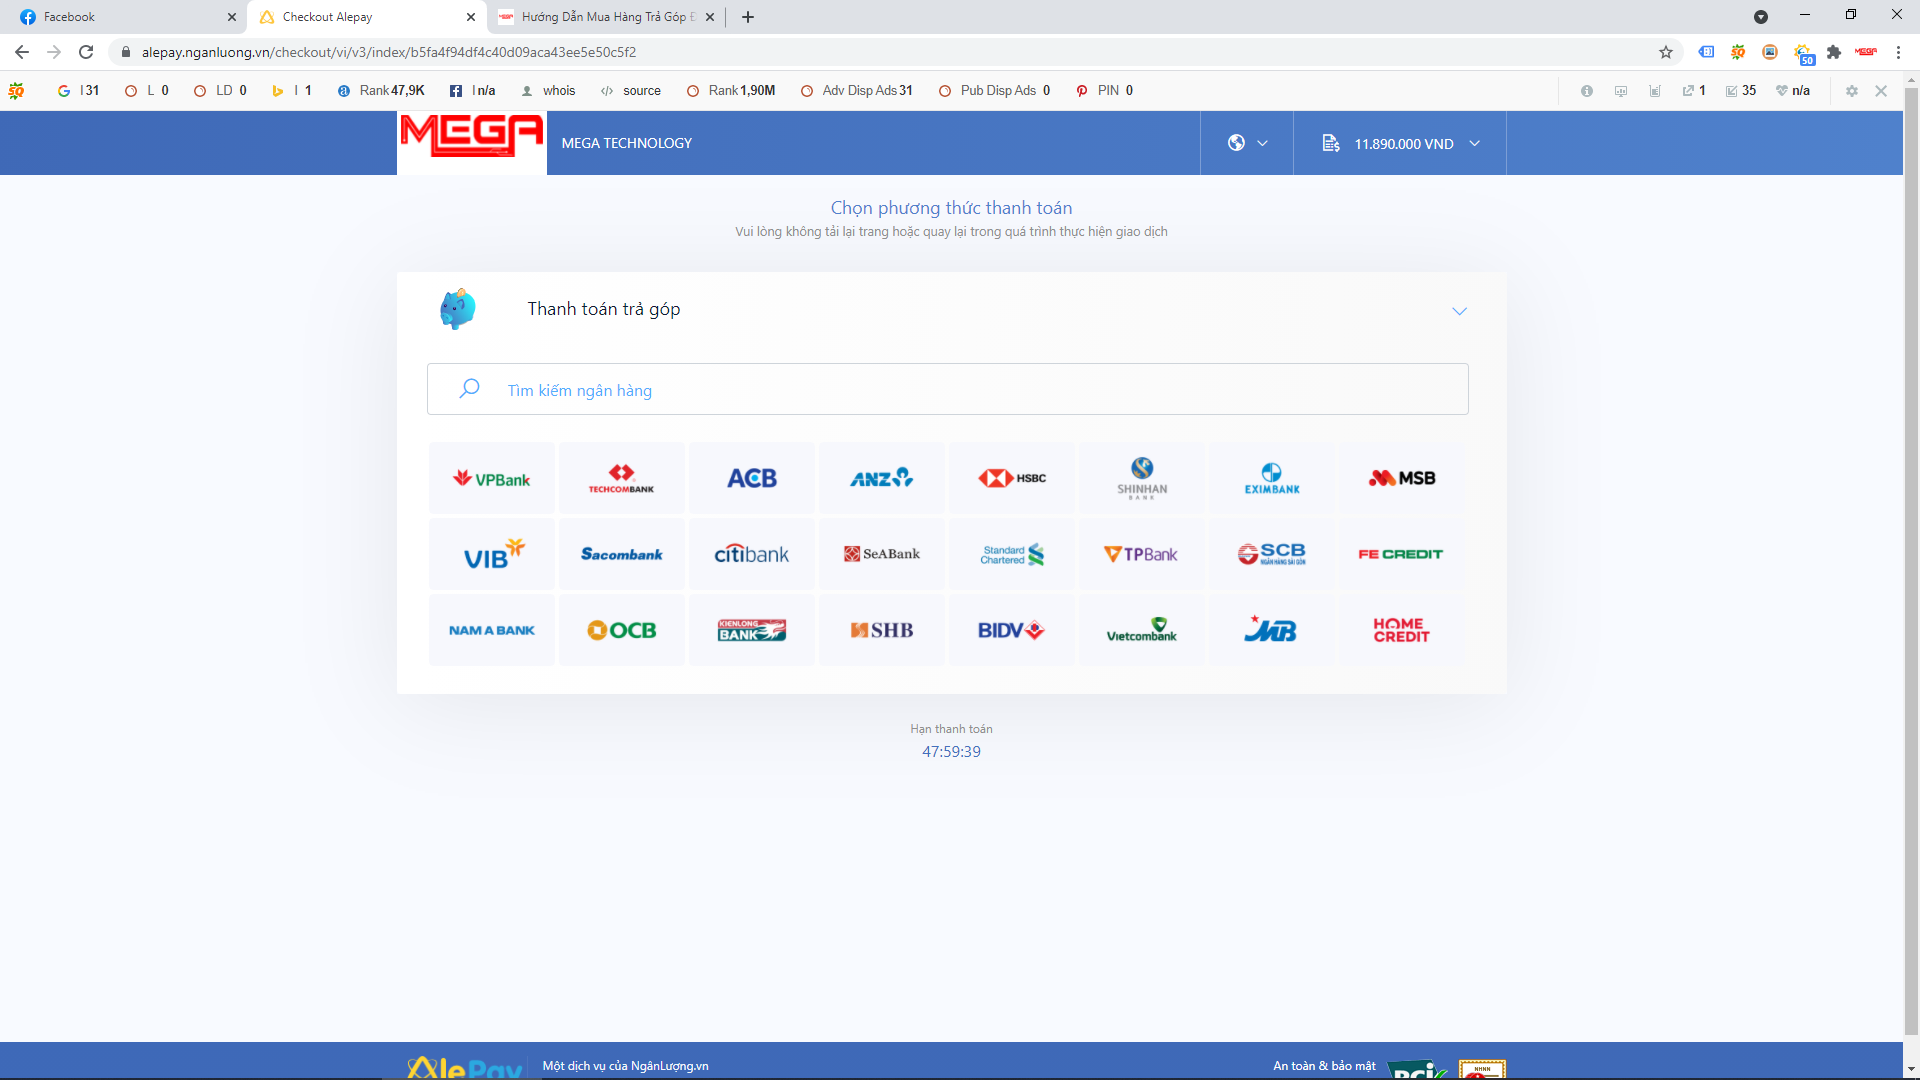This screenshot has height=1080, width=1920.
Task: Go back to previous page
Action: point(22,52)
